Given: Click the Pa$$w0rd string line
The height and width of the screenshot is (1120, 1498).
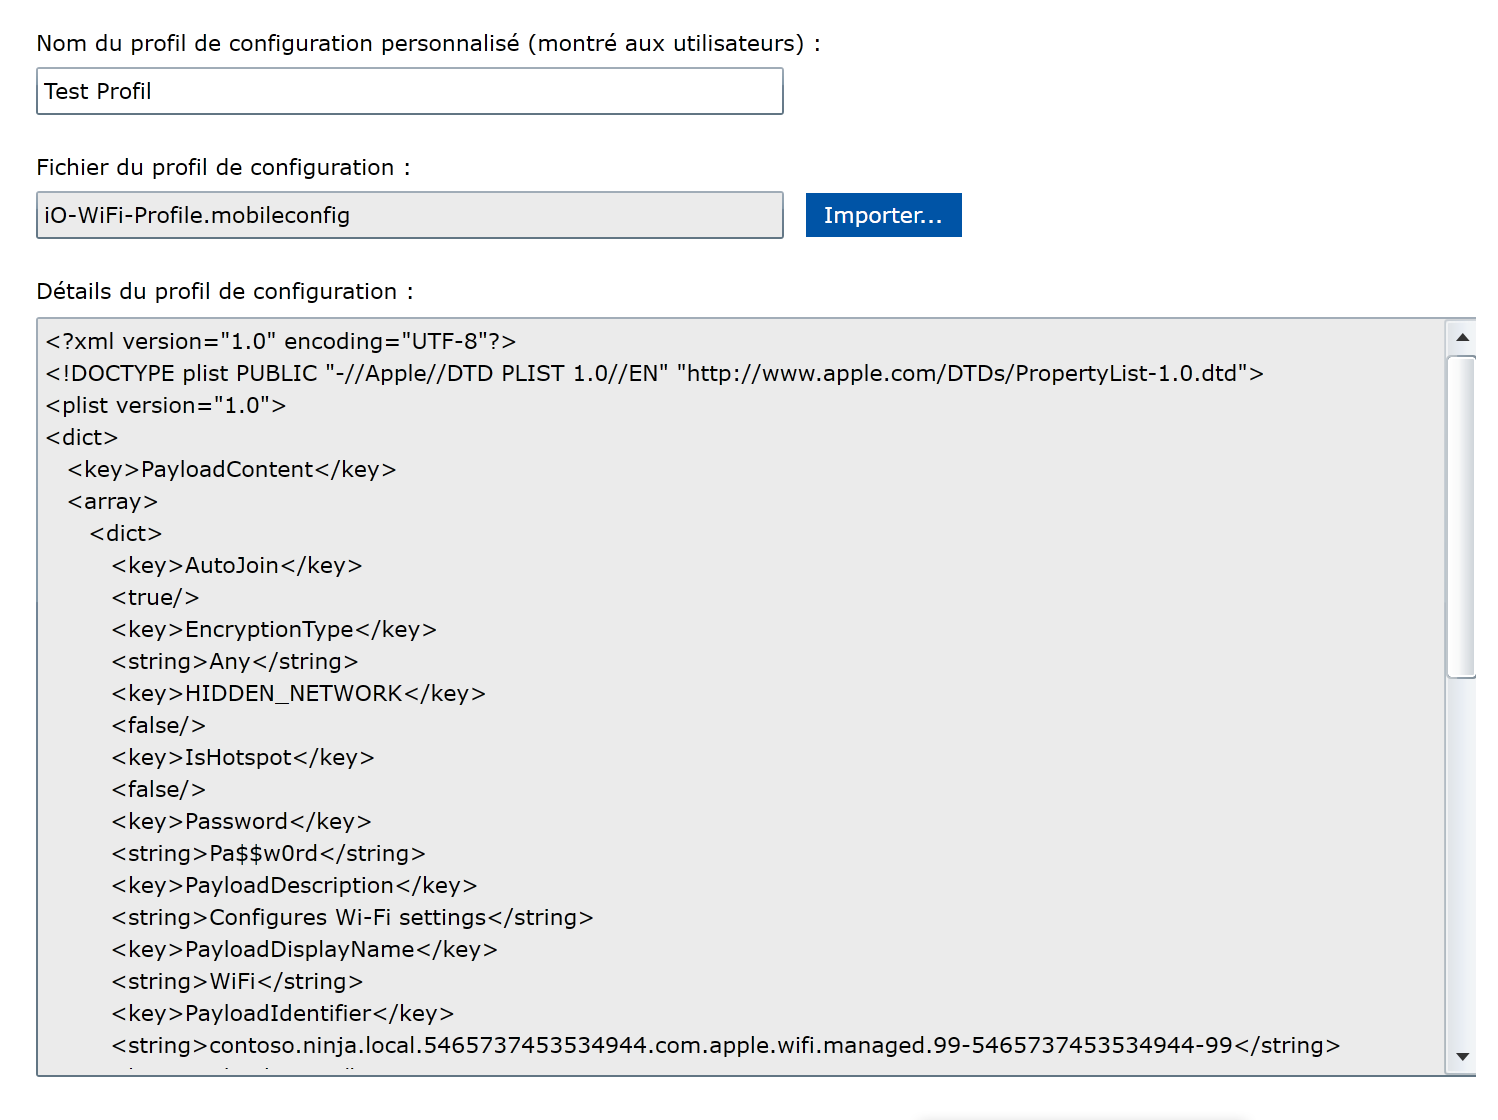Looking at the screenshot, I should point(268,854).
